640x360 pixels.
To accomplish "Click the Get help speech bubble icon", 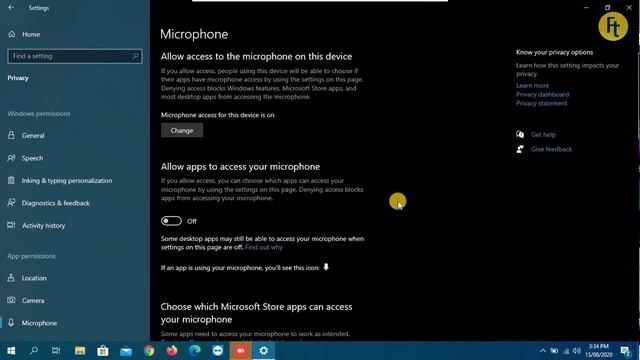I will click(x=520, y=134).
